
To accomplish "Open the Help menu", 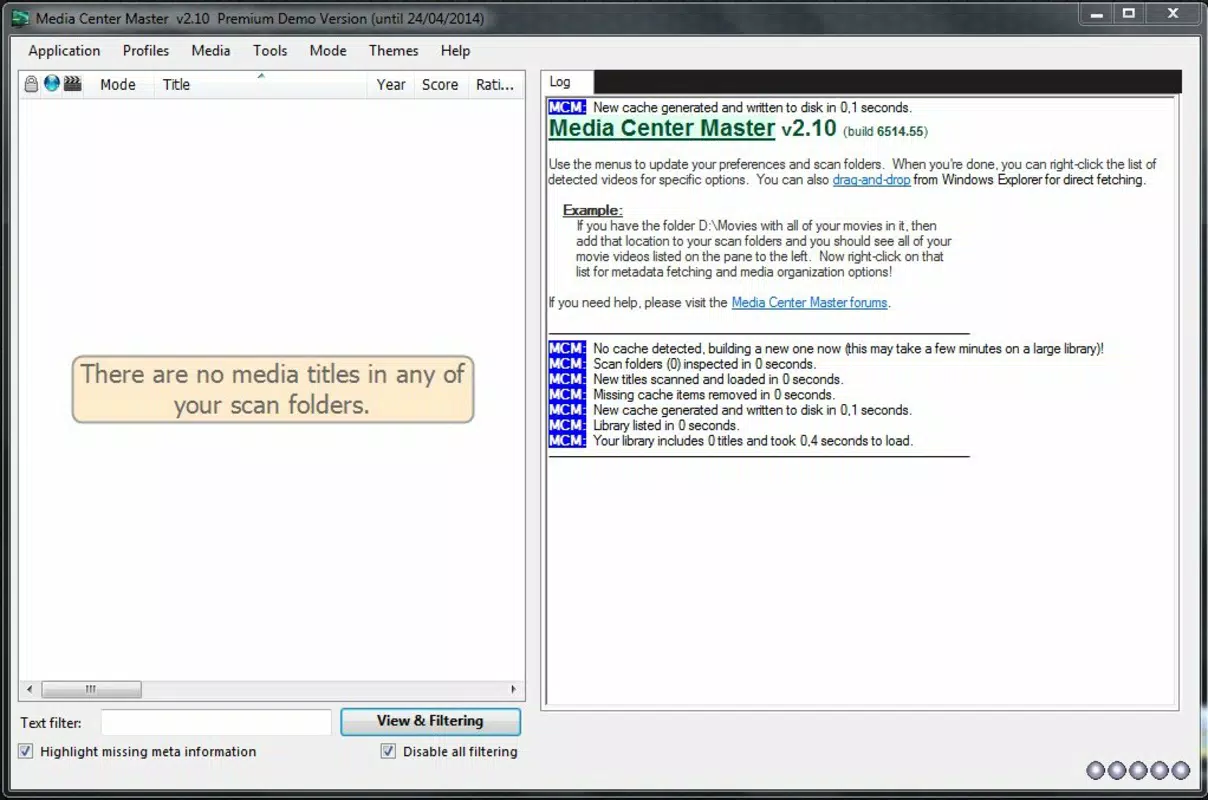I will pyautogui.click(x=455, y=51).
